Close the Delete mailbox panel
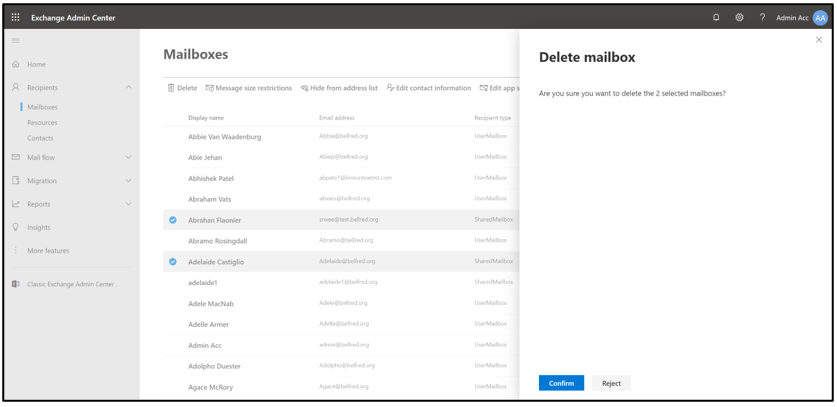Screen dimensions: 837x407 [819, 40]
